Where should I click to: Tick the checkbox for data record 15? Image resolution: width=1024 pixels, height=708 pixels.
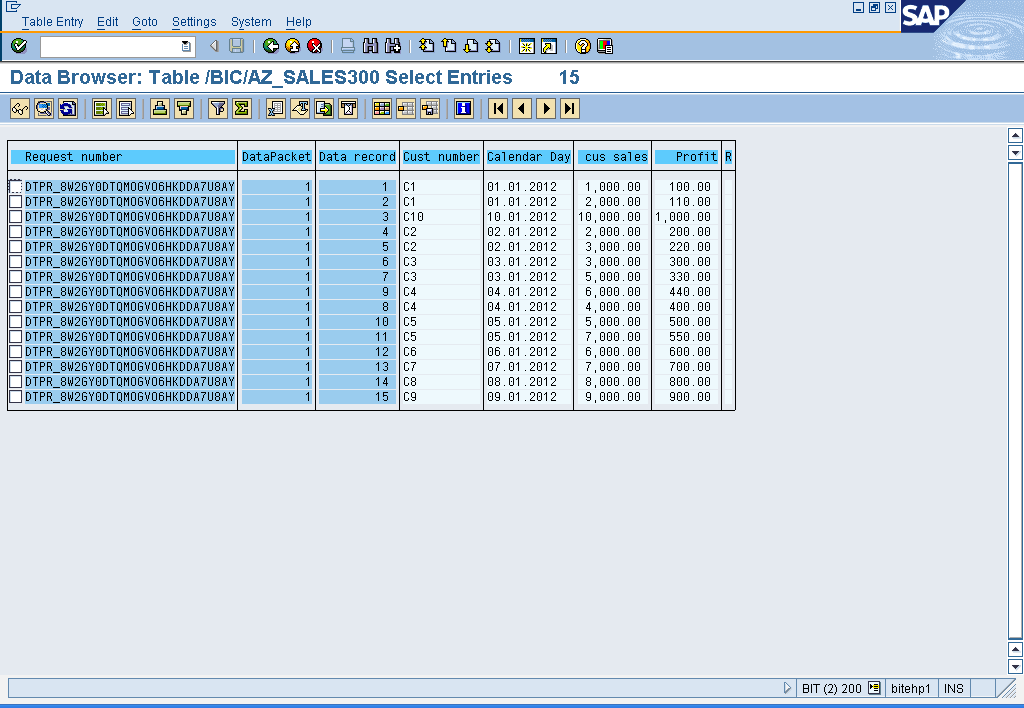(16, 397)
